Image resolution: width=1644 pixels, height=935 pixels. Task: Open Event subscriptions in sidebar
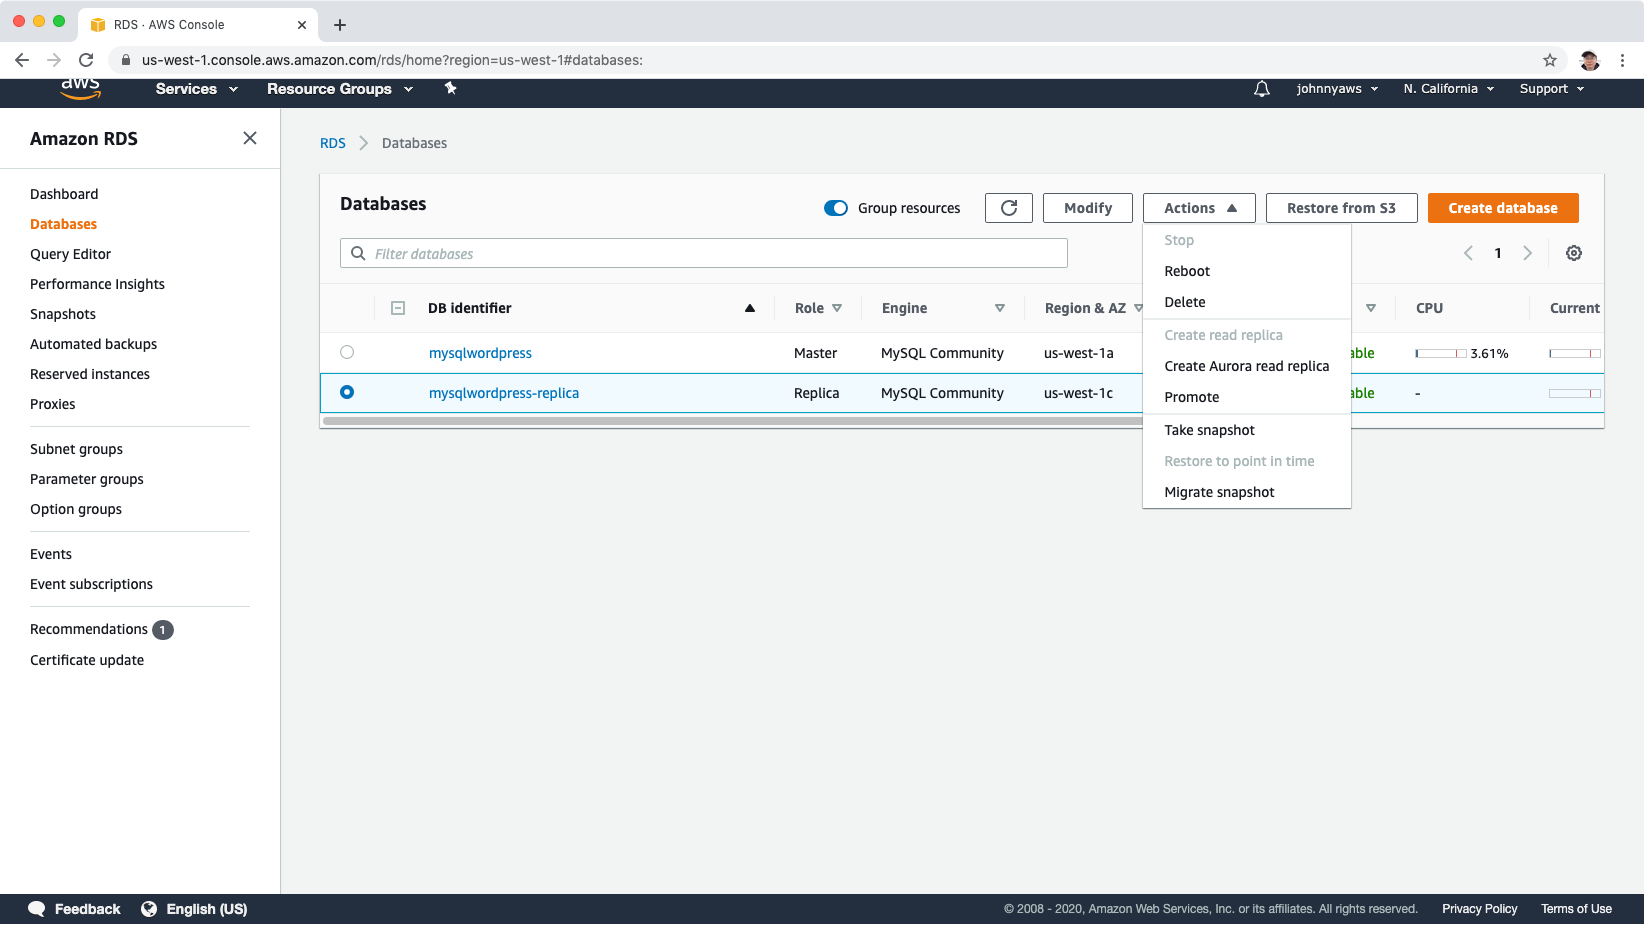pyautogui.click(x=91, y=584)
